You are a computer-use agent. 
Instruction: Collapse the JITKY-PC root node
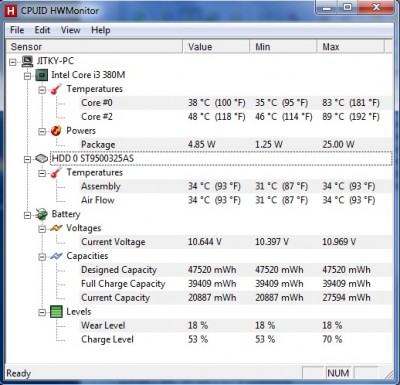tap(13, 62)
